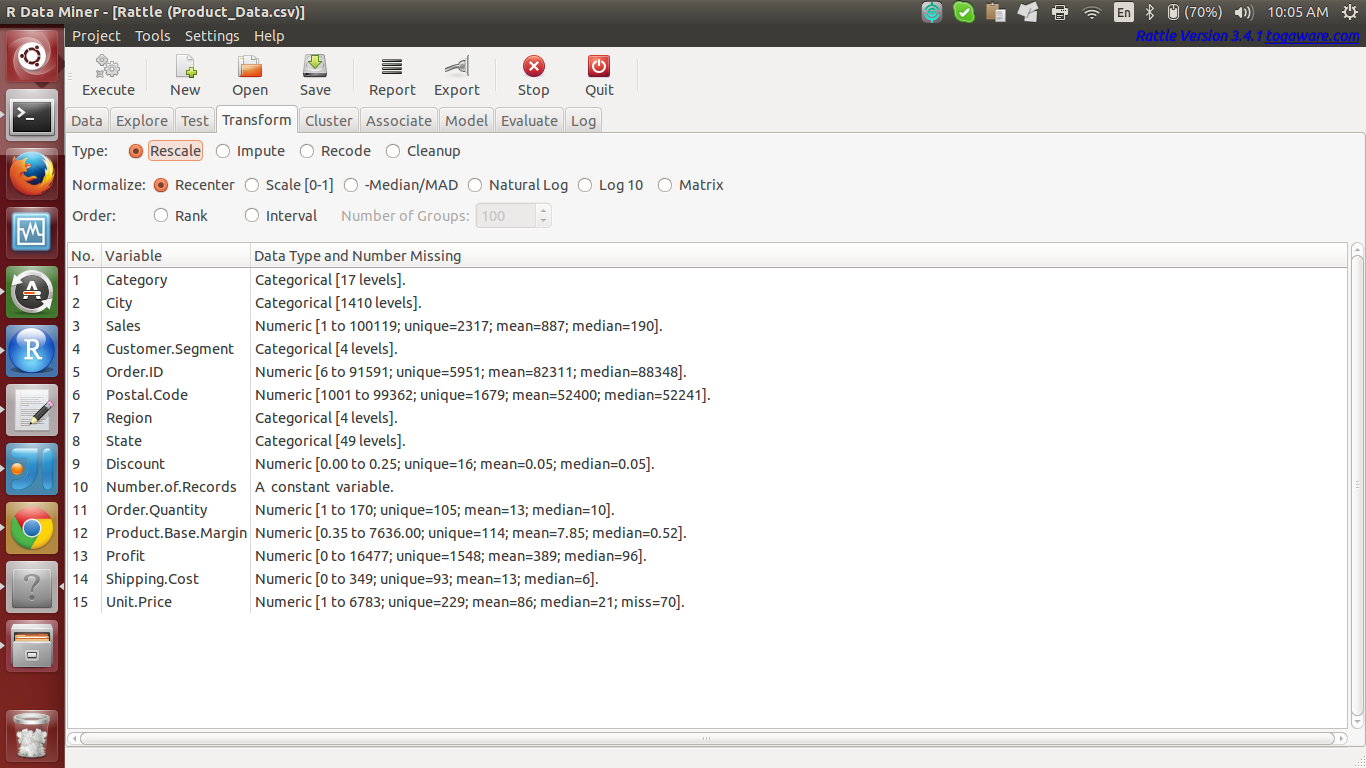
Task: Open the togaware.com link
Action: [1313, 36]
